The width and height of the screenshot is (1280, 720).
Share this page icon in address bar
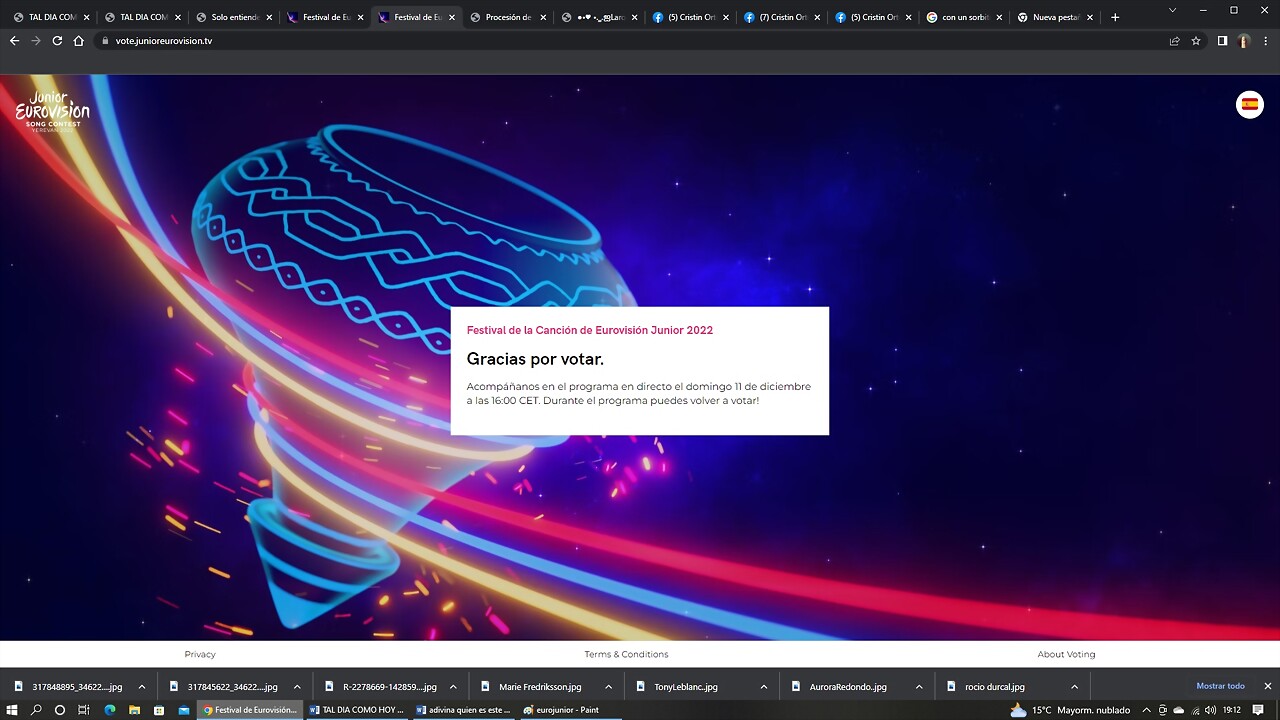click(1174, 41)
